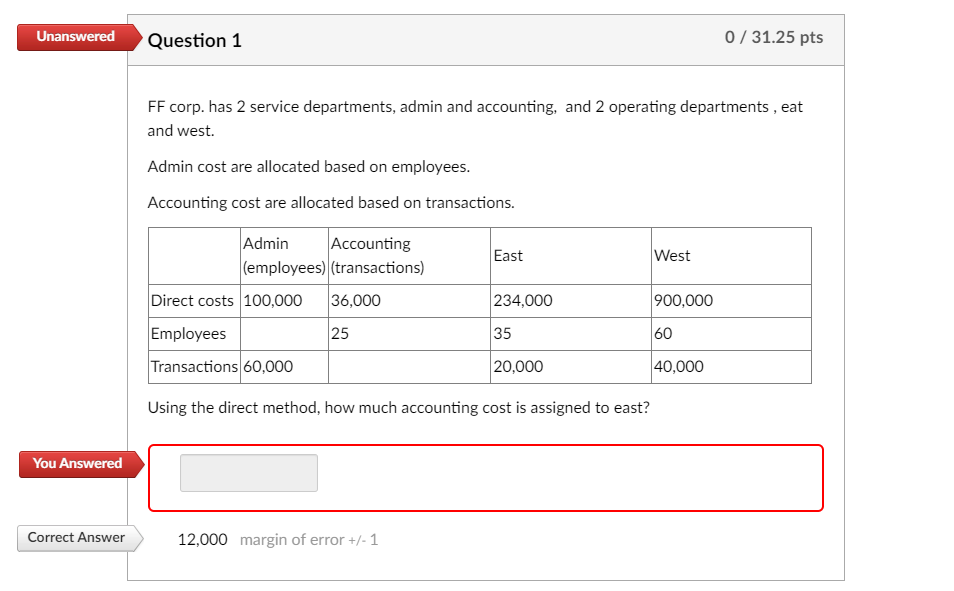The width and height of the screenshot is (954, 591).
Task: Click the 900,000 value for West direct costs
Action: [x=683, y=300]
